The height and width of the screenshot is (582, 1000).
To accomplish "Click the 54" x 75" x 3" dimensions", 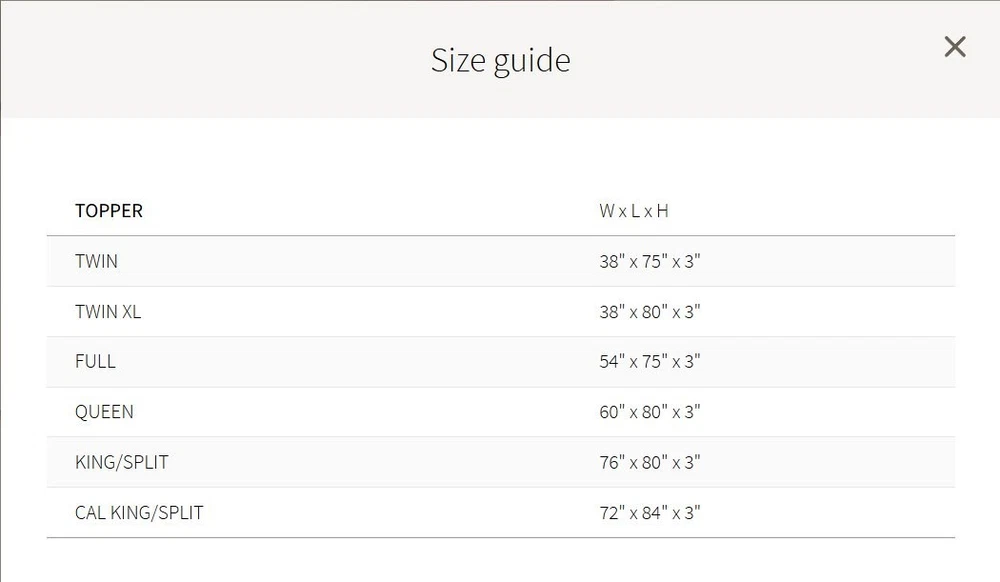I will pyautogui.click(x=650, y=362).
